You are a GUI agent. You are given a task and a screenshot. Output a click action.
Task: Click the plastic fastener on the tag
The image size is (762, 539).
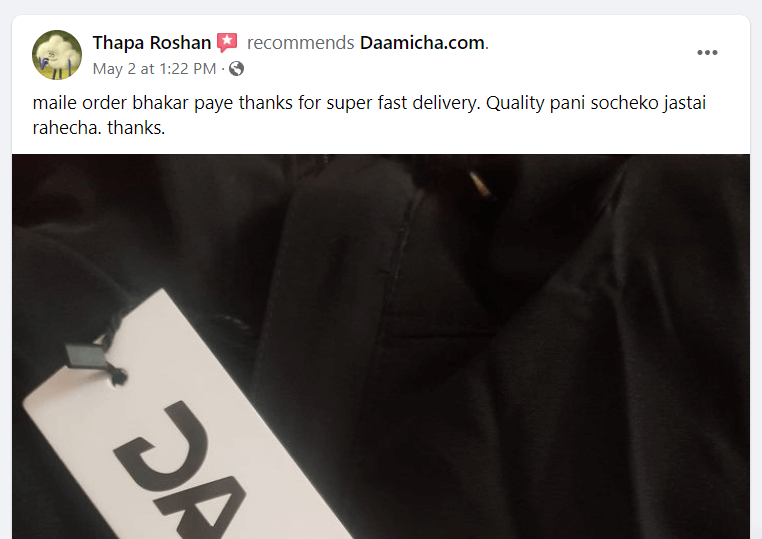click(x=85, y=357)
